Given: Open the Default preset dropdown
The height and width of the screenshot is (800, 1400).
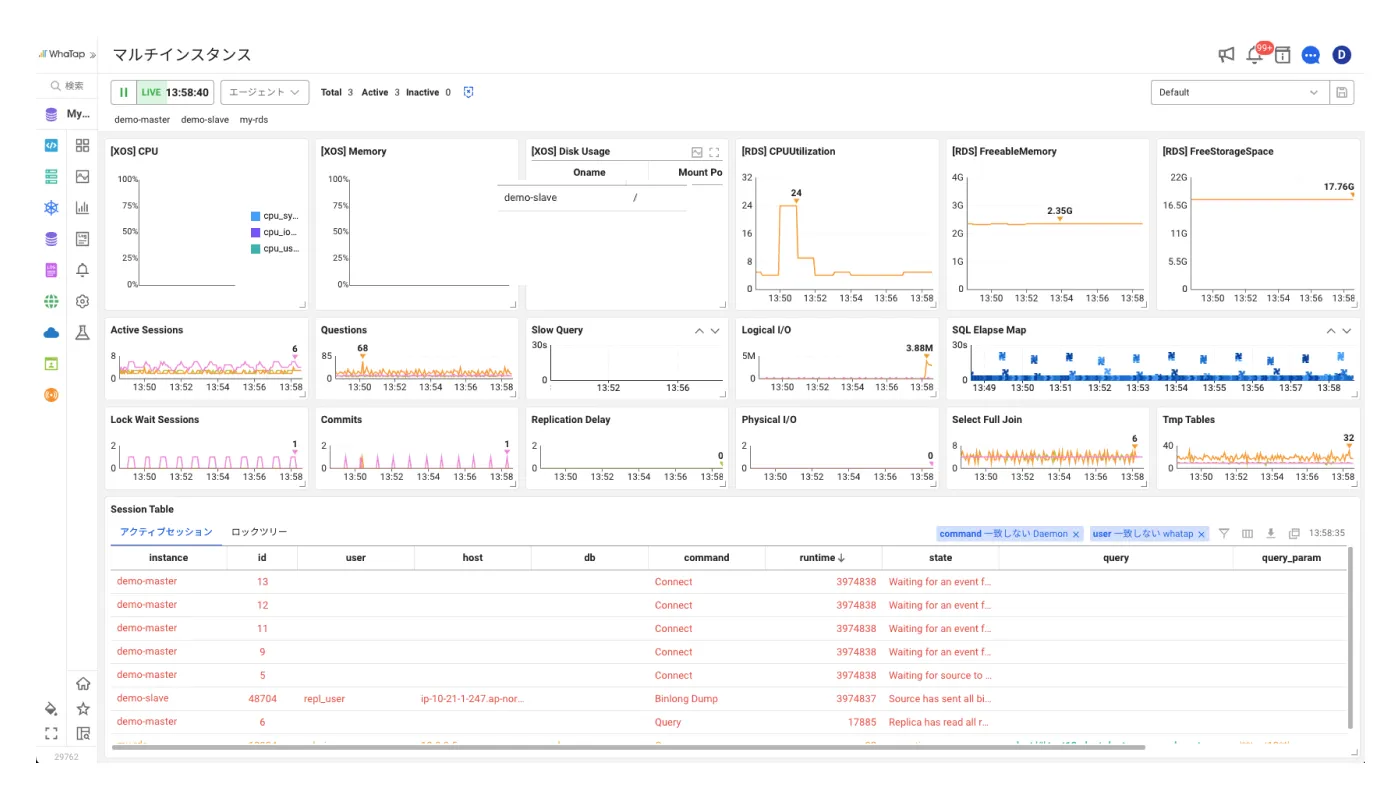Looking at the screenshot, I should click(1240, 92).
